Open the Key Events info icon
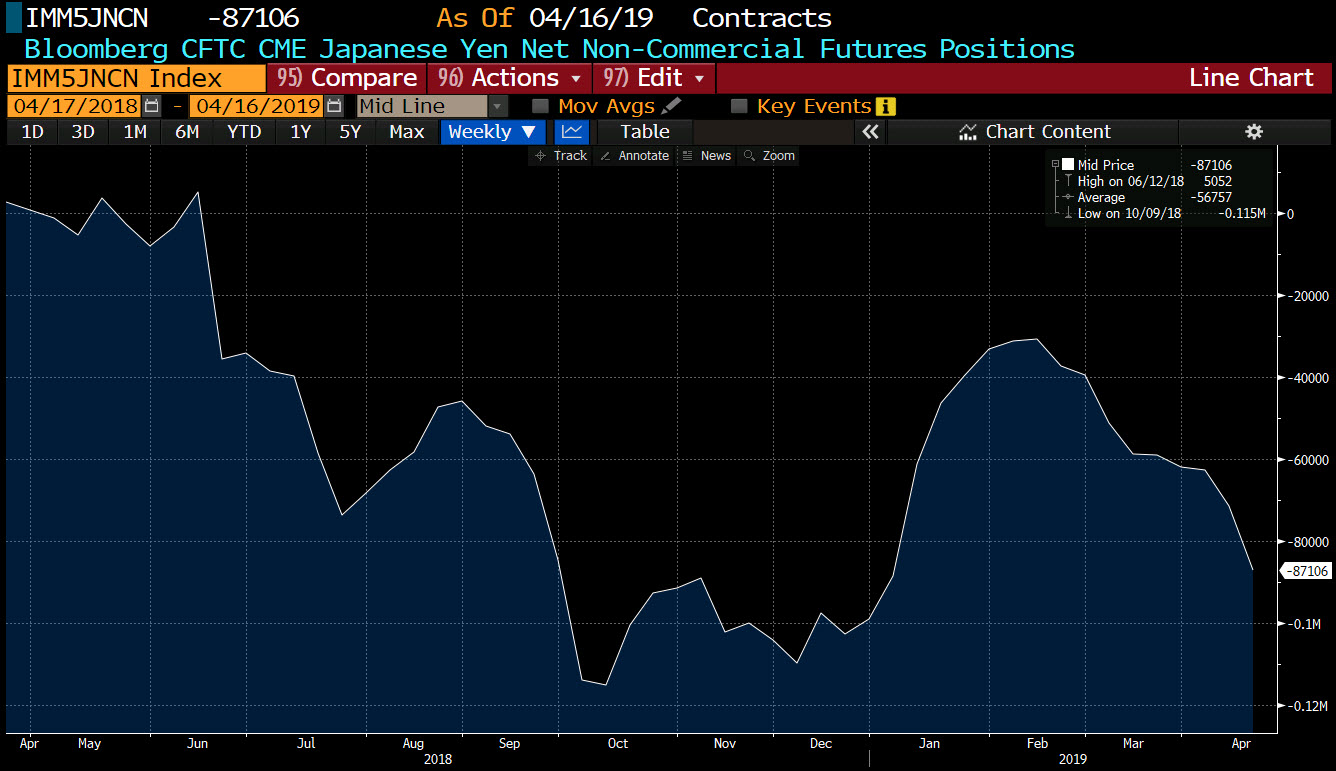 click(x=885, y=106)
